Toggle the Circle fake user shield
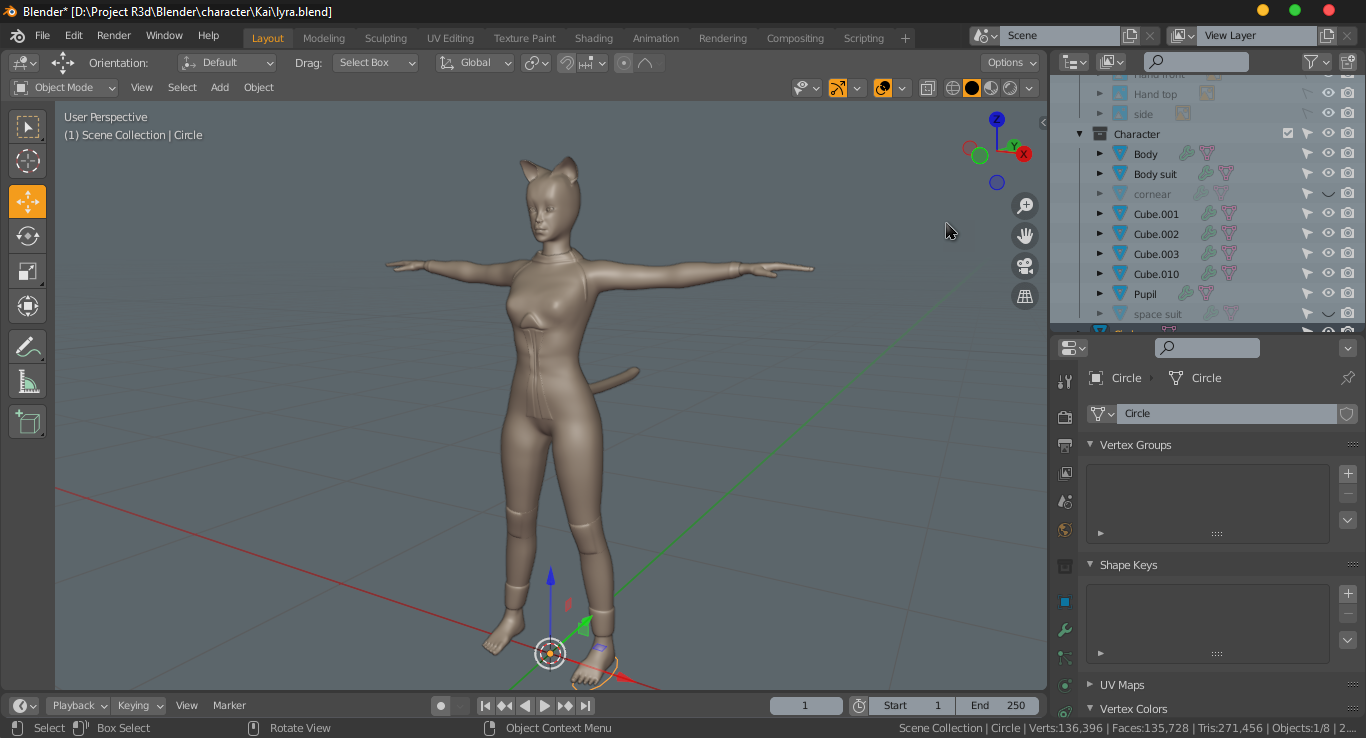This screenshot has width=1366, height=738. coord(1347,414)
